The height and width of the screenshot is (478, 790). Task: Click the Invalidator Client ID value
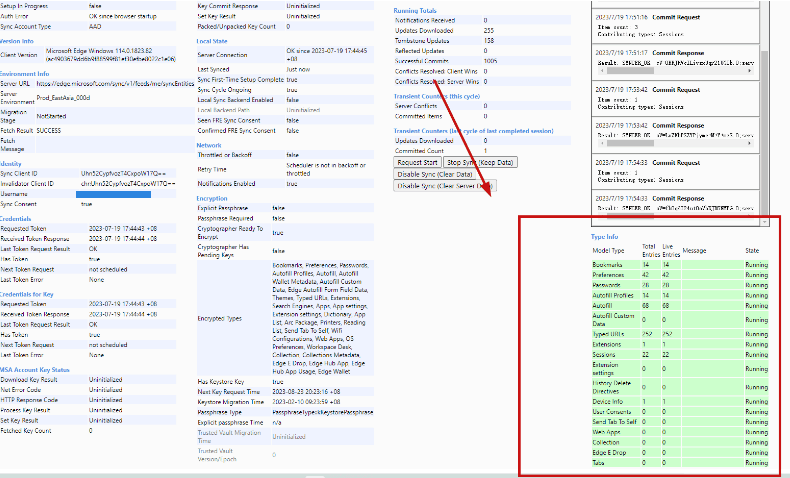coord(128,184)
